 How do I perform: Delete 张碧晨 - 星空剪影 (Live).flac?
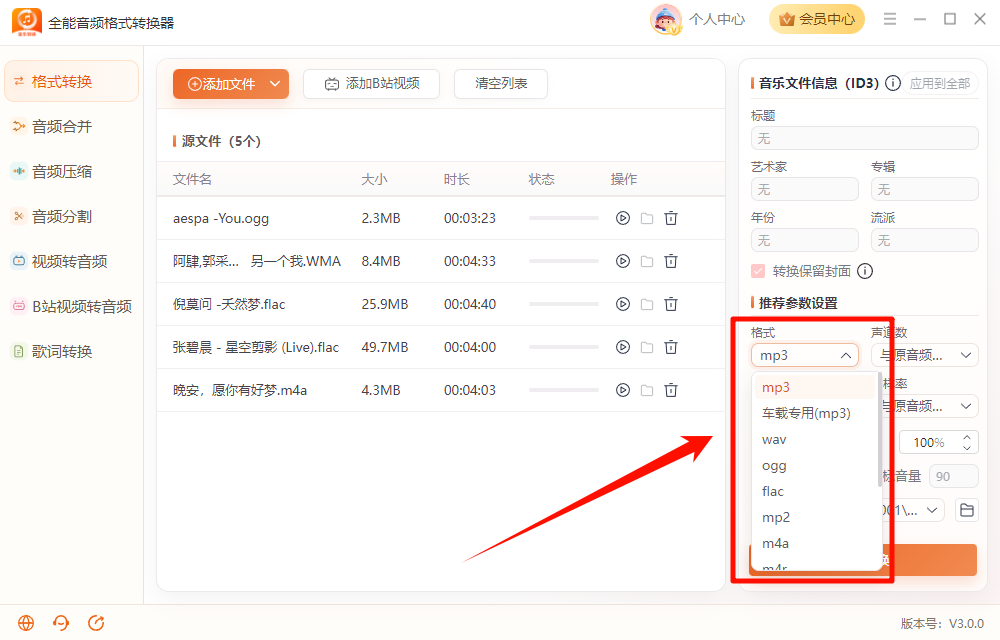click(x=671, y=347)
